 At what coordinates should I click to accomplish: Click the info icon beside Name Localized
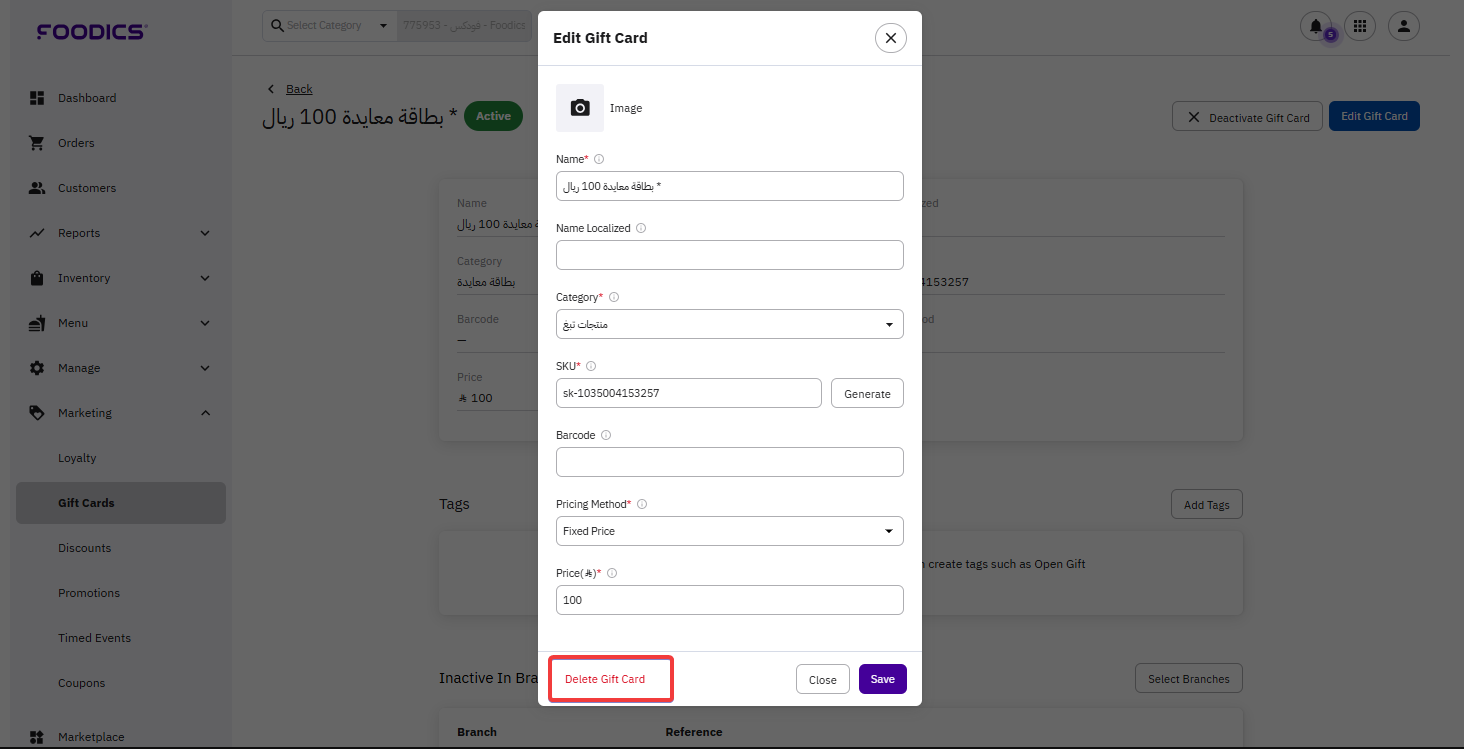tap(641, 228)
